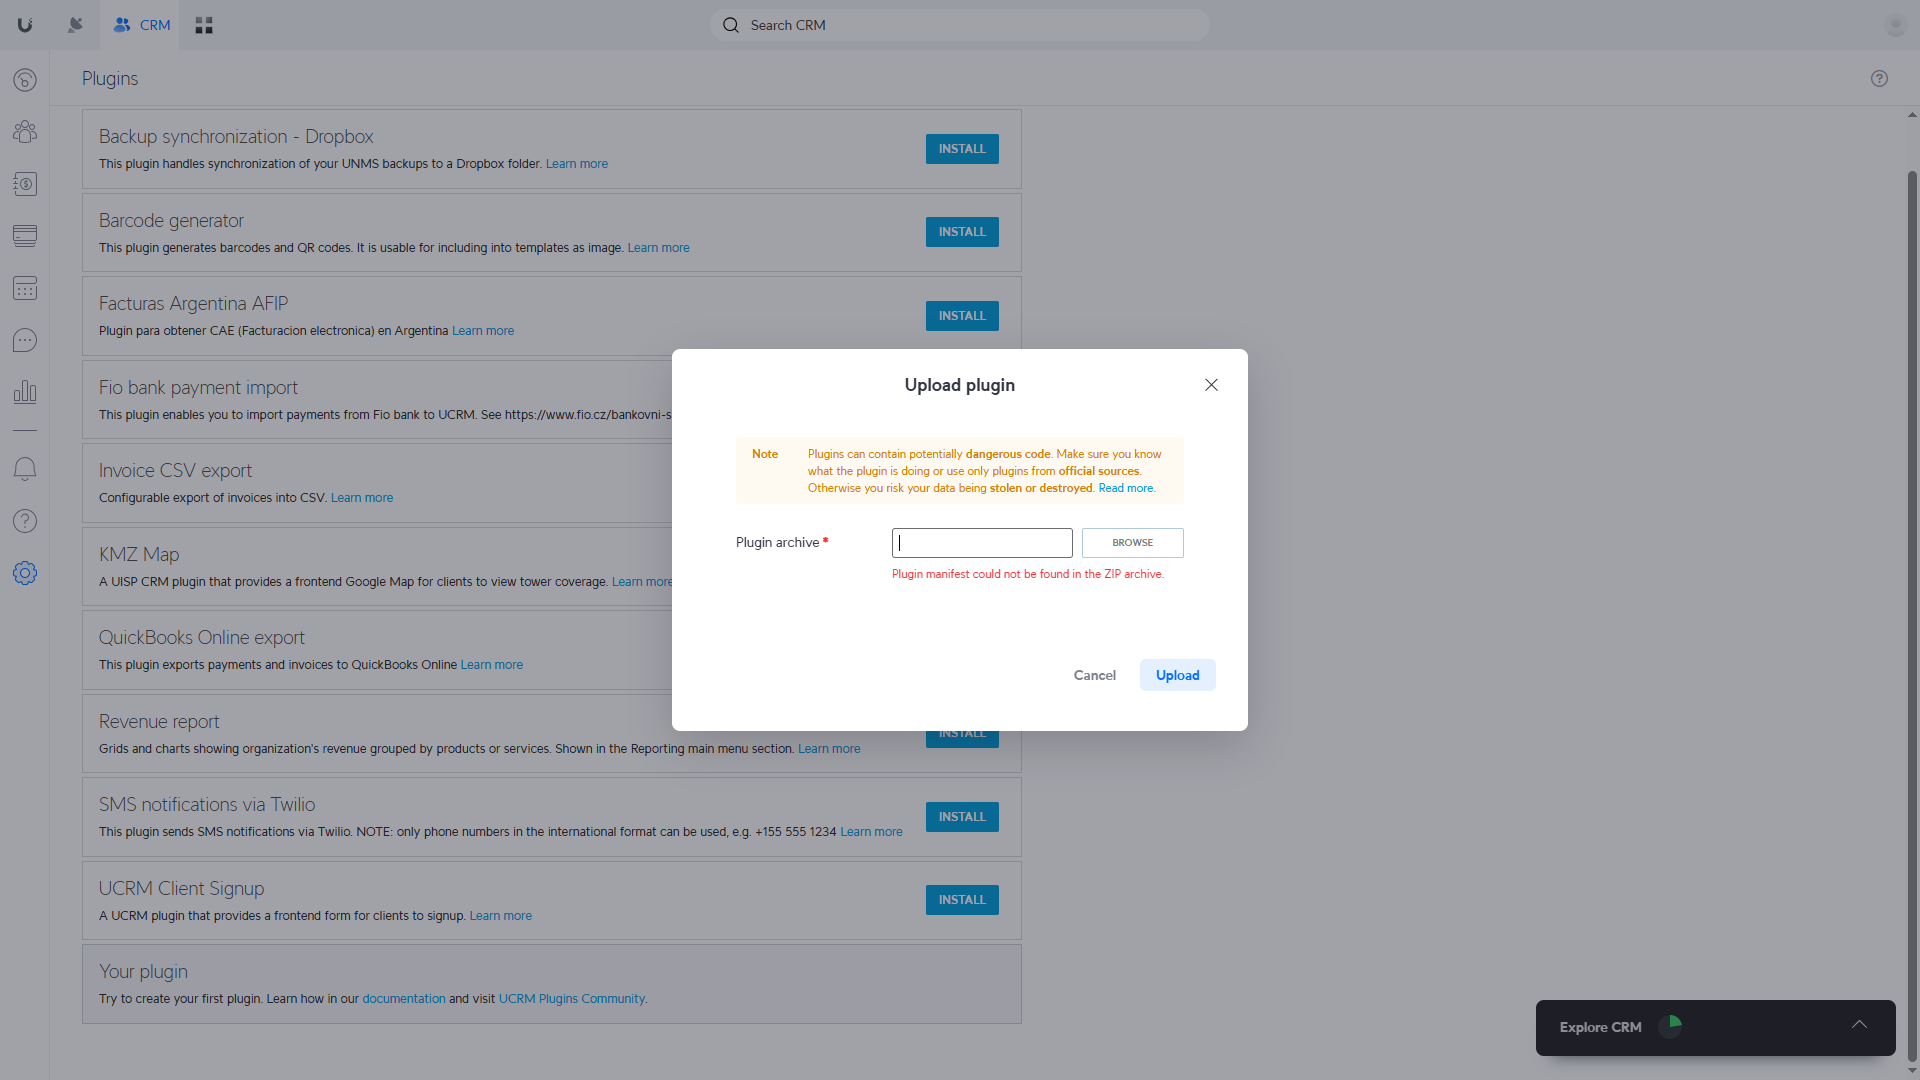Open the Network app icon in top bar
The width and height of the screenshot is (1920, 1080).
75,25
